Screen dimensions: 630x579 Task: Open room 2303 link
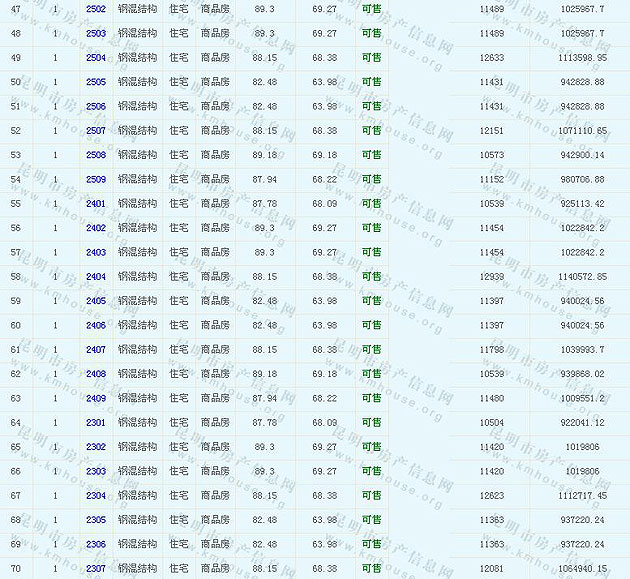click(x=96, y=471)
